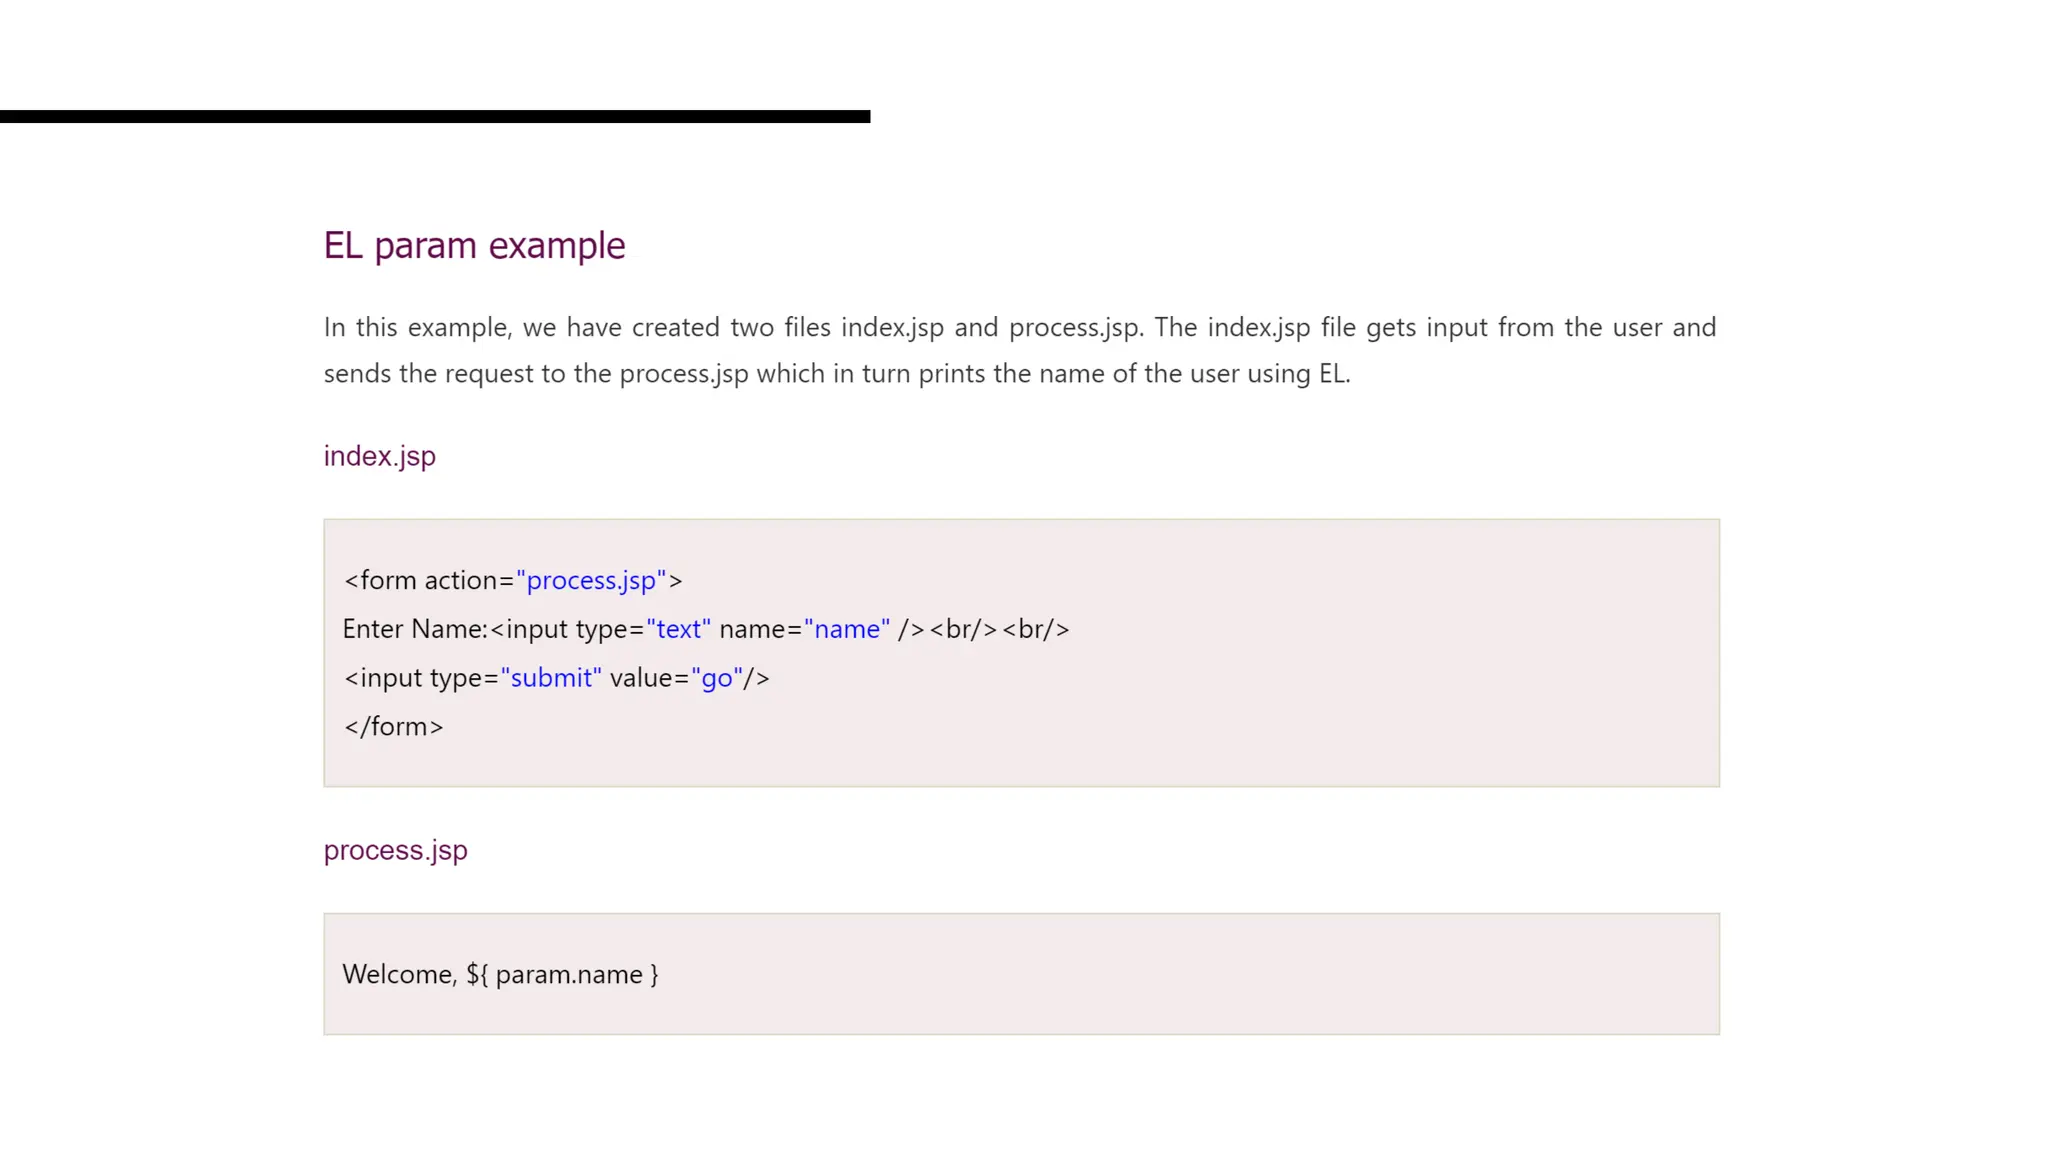Click the 'EL param example' heading
This screenshot has height=1153, width=2048.
(474, 245)
